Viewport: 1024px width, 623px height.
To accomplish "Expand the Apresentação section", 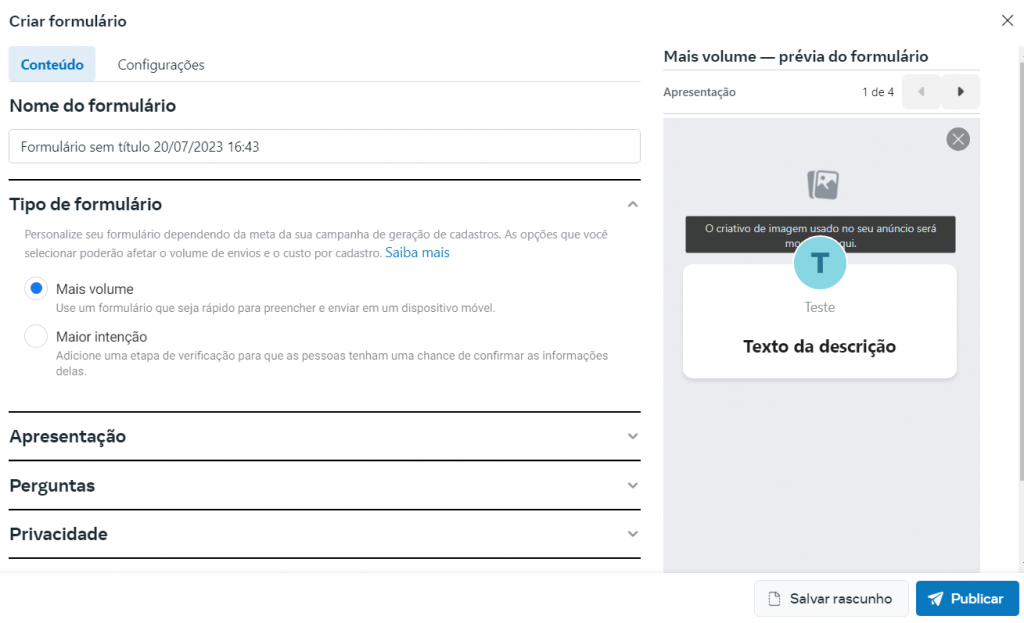I will (x=632, y=437).
